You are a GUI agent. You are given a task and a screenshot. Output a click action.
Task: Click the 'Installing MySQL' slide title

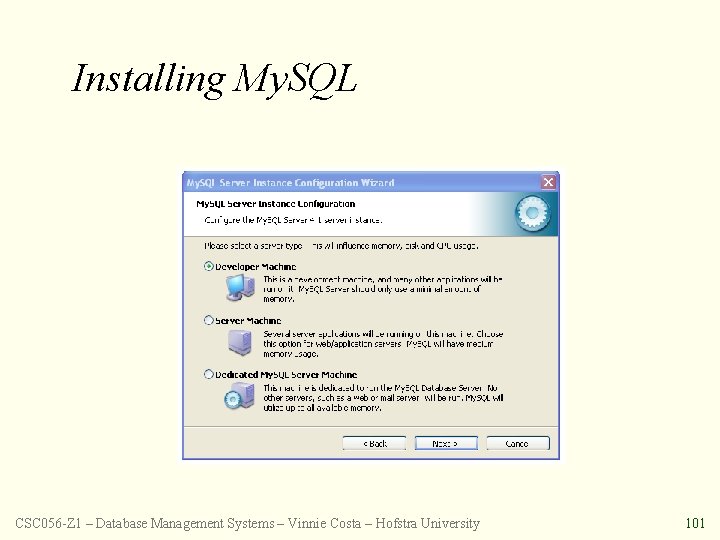click(x=214, y=79)
